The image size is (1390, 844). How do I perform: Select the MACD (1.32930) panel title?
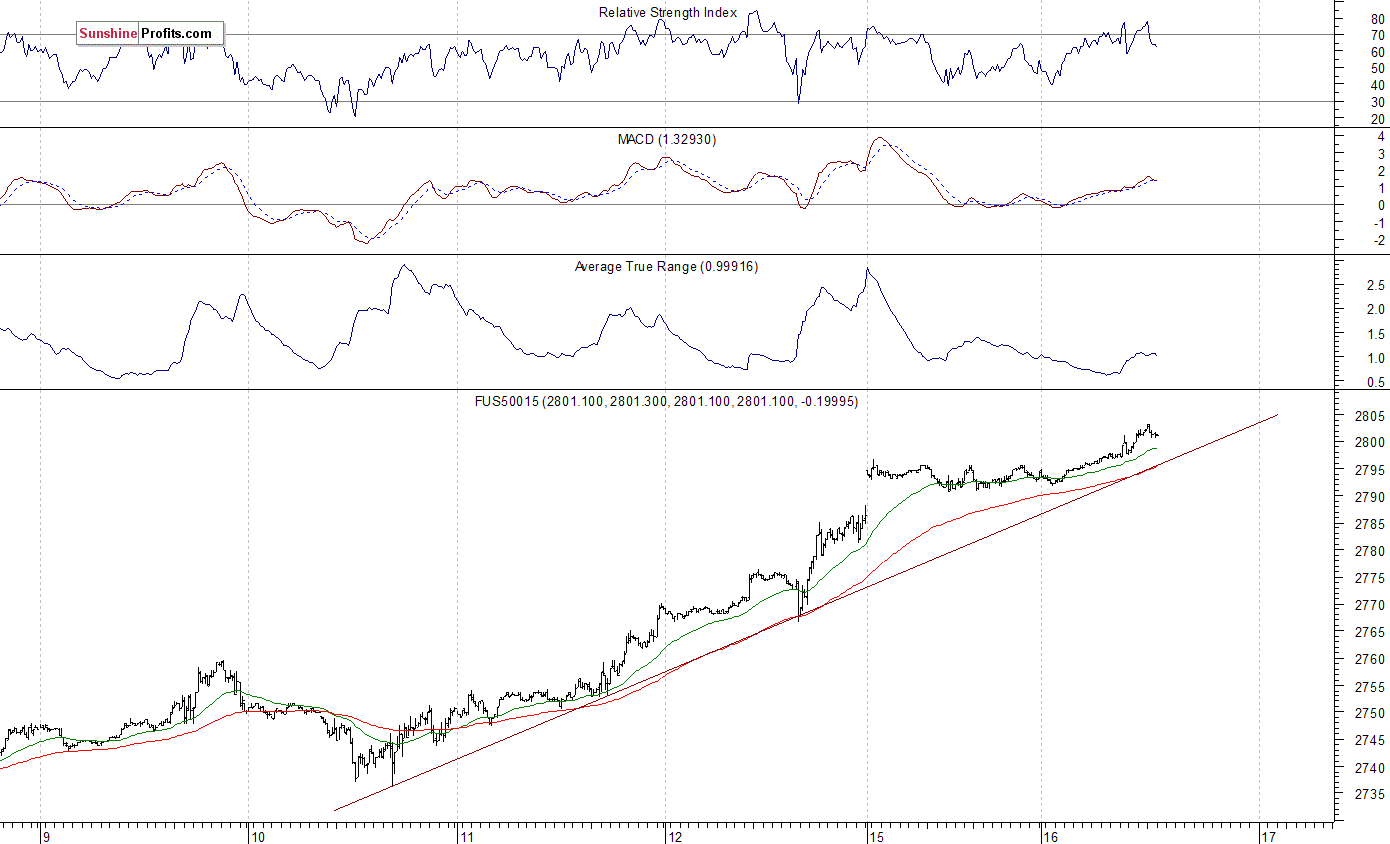click(x=667, y=139)
